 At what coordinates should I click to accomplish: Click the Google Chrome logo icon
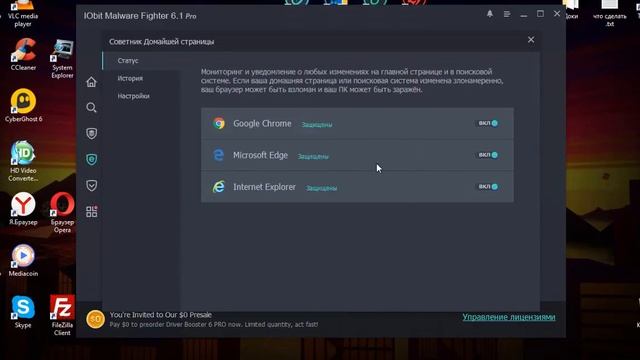pyautogui.click(x=219, y=123)
